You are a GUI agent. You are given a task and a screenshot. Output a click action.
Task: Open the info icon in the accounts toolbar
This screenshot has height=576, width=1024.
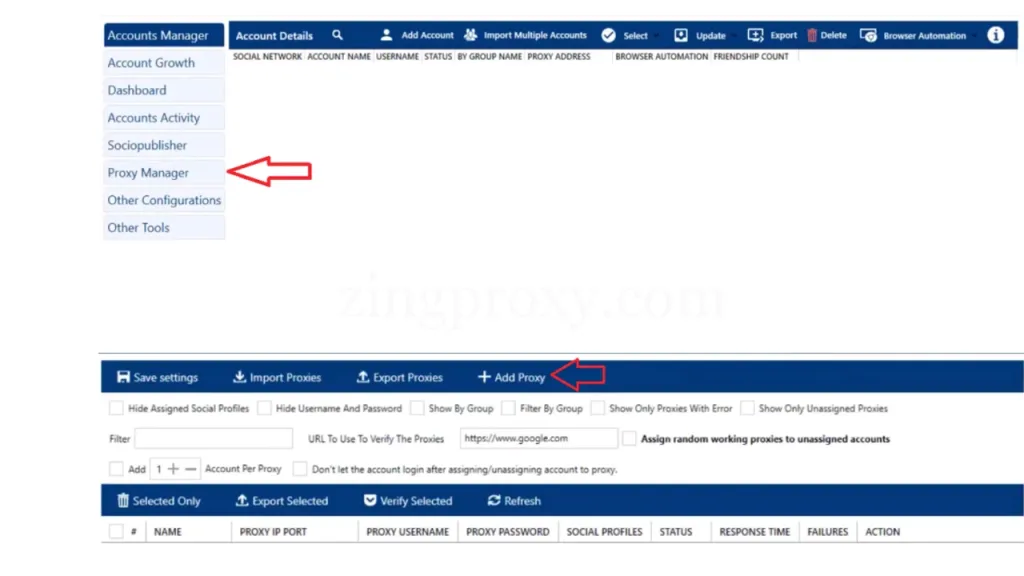[x=995, y=35]
